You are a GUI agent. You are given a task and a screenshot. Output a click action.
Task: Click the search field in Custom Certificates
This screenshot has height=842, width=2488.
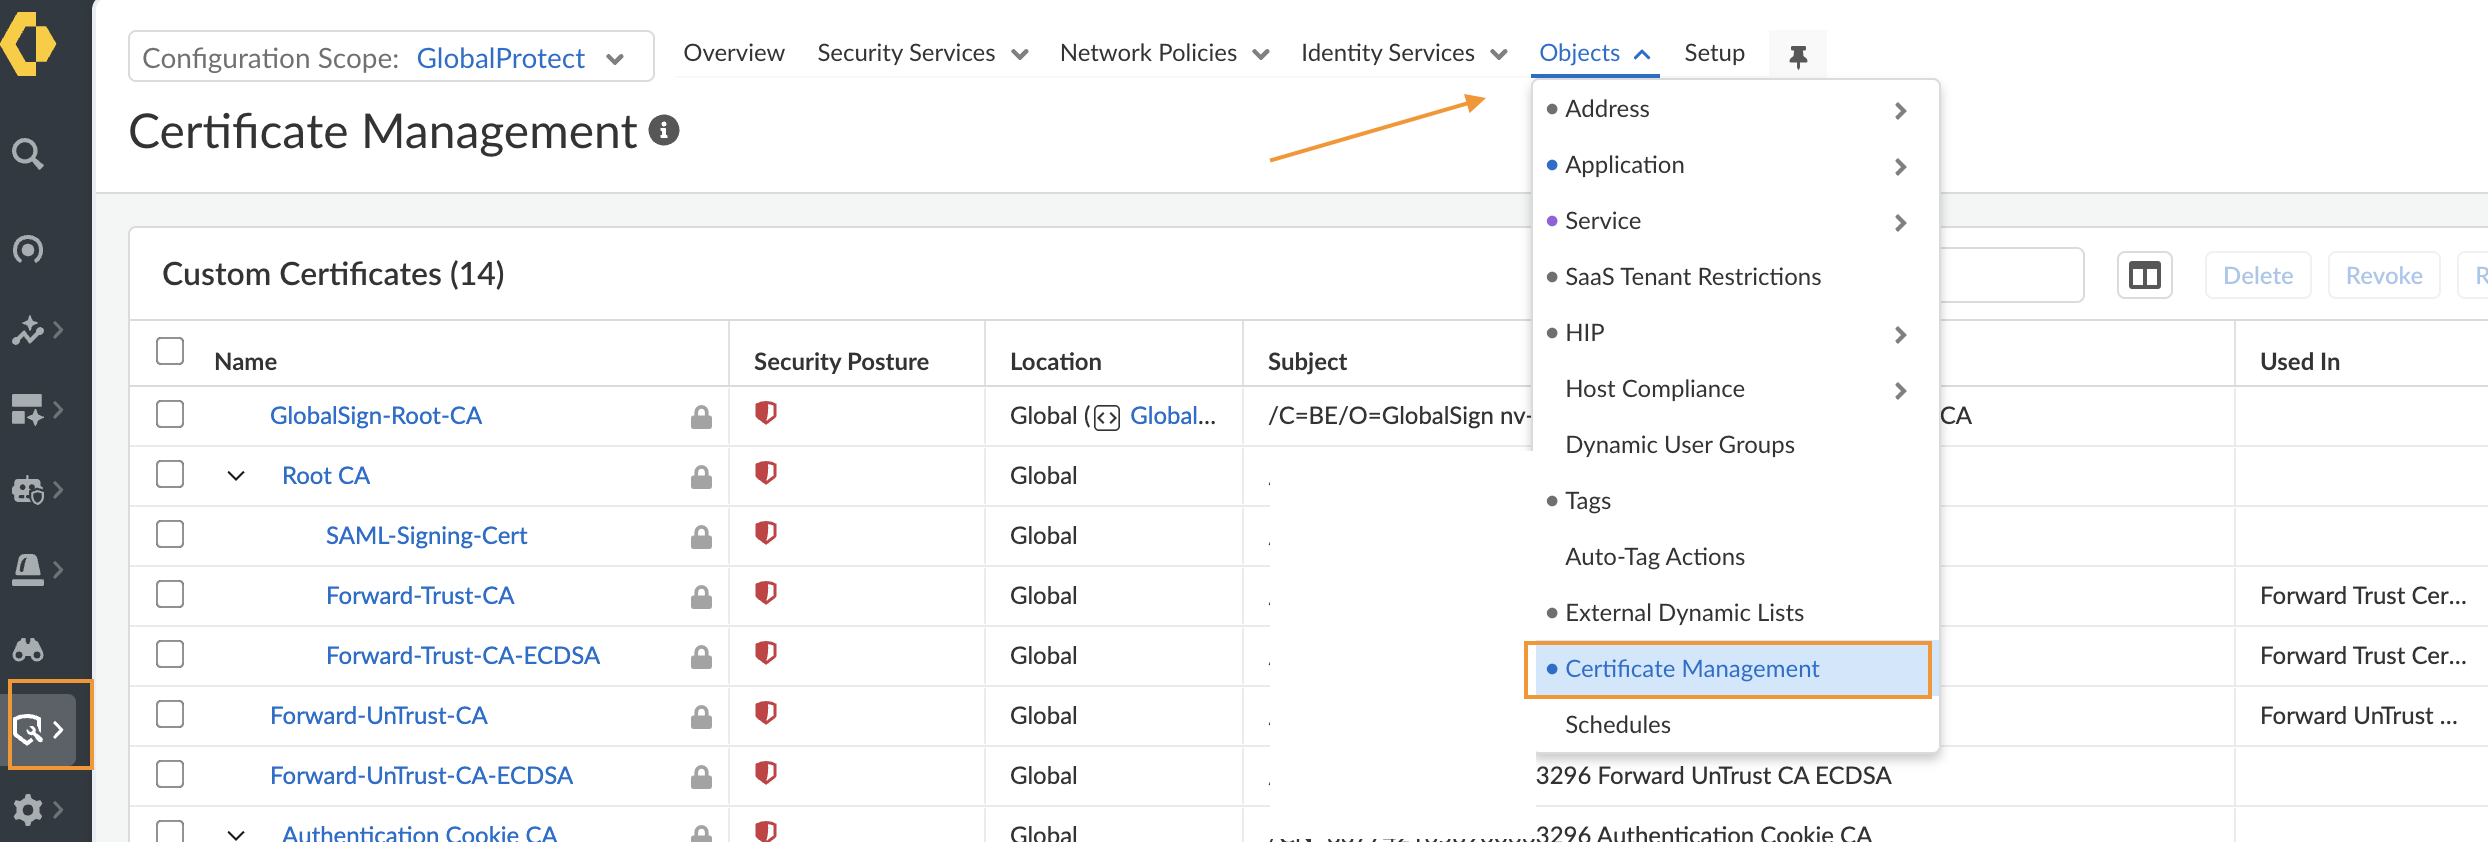coord(2010,275)
